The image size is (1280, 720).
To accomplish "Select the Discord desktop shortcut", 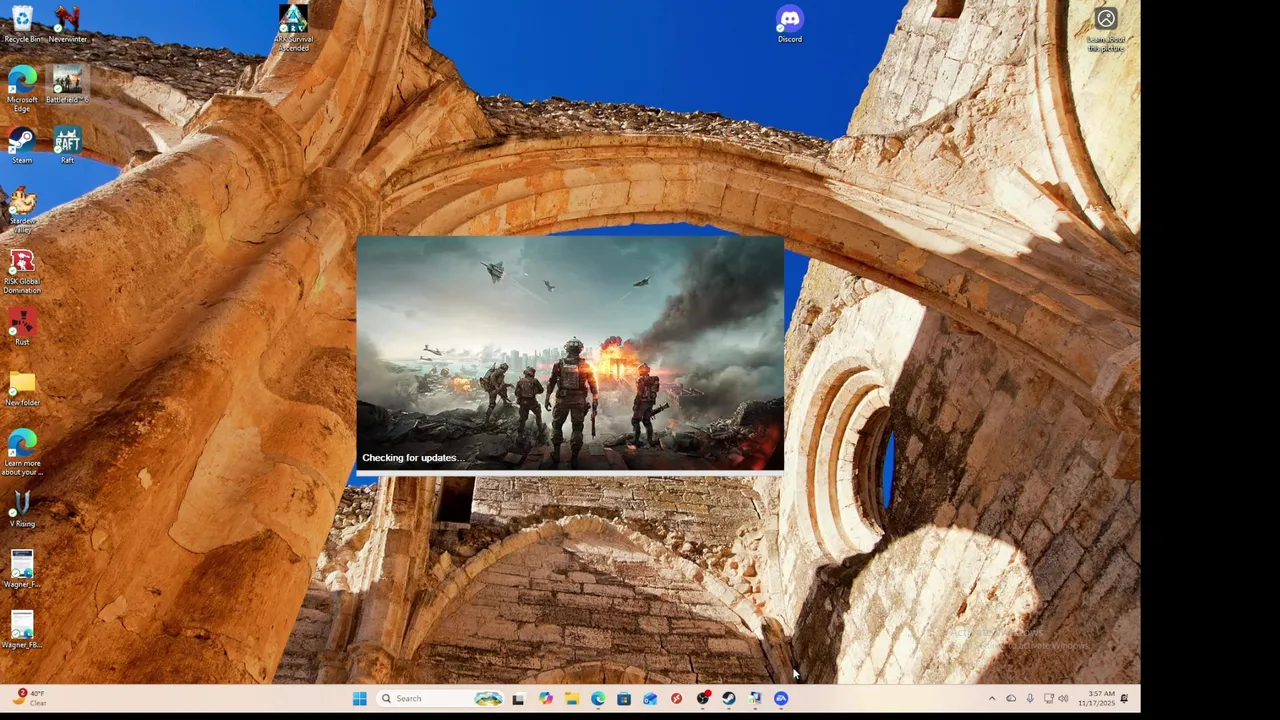I will click(790, 24).
